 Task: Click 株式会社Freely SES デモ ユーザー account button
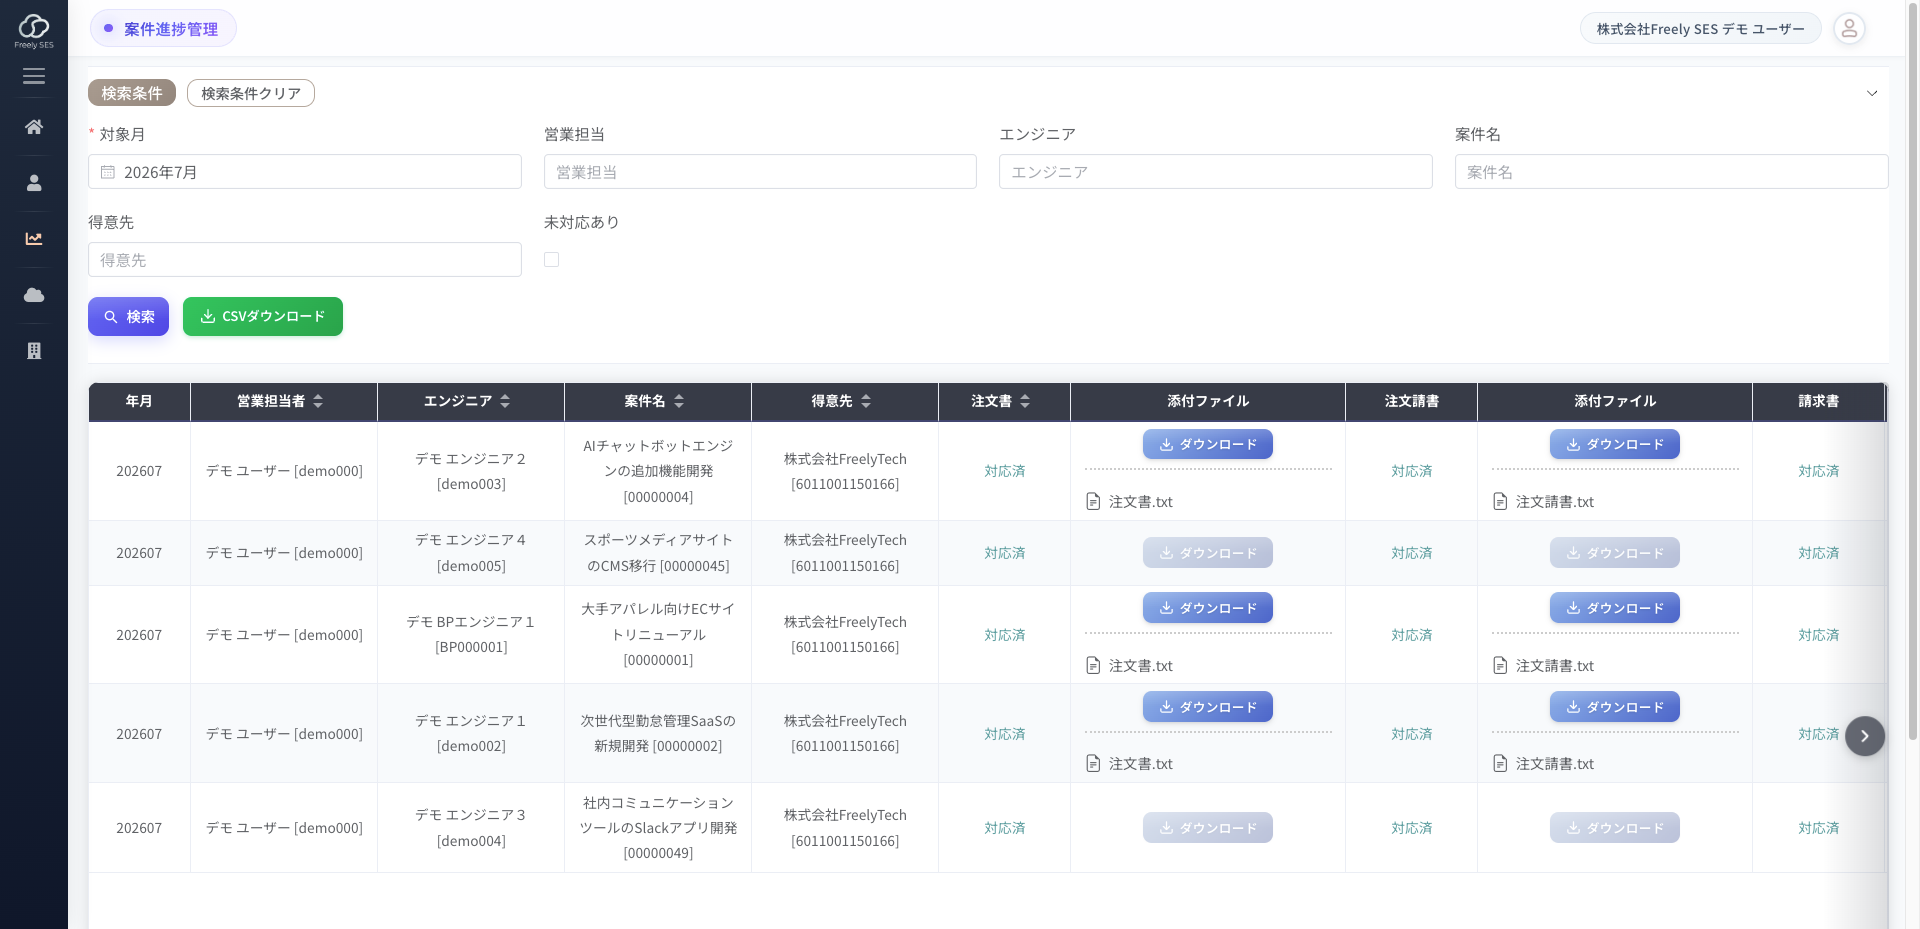[1701, 29]
